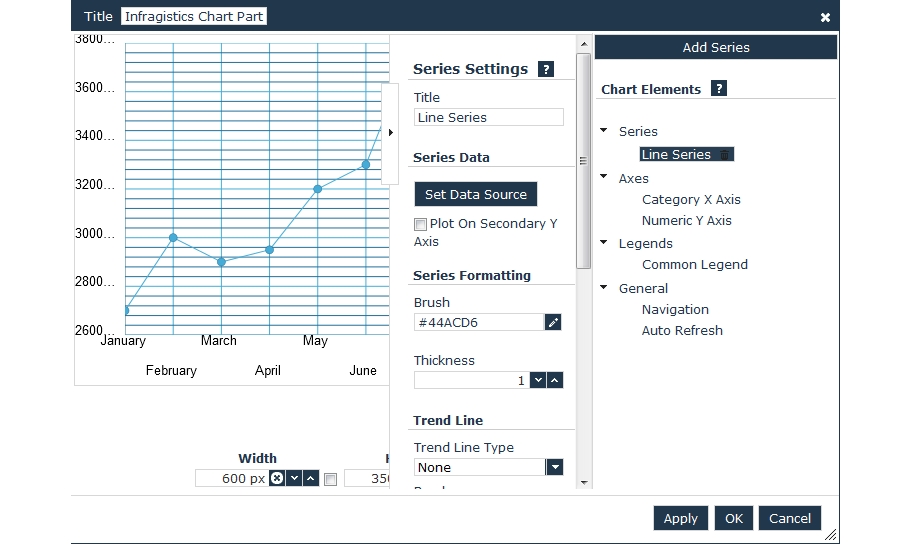This screenshot has height=544, width=900.
Task: Confirm with OK button
Action: (x=734, y=518)
